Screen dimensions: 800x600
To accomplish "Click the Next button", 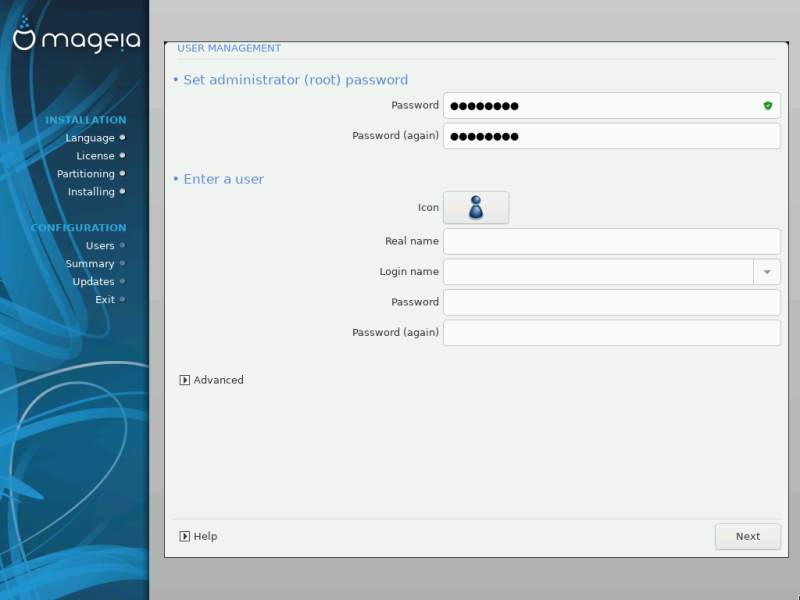I will coord(747,536).
